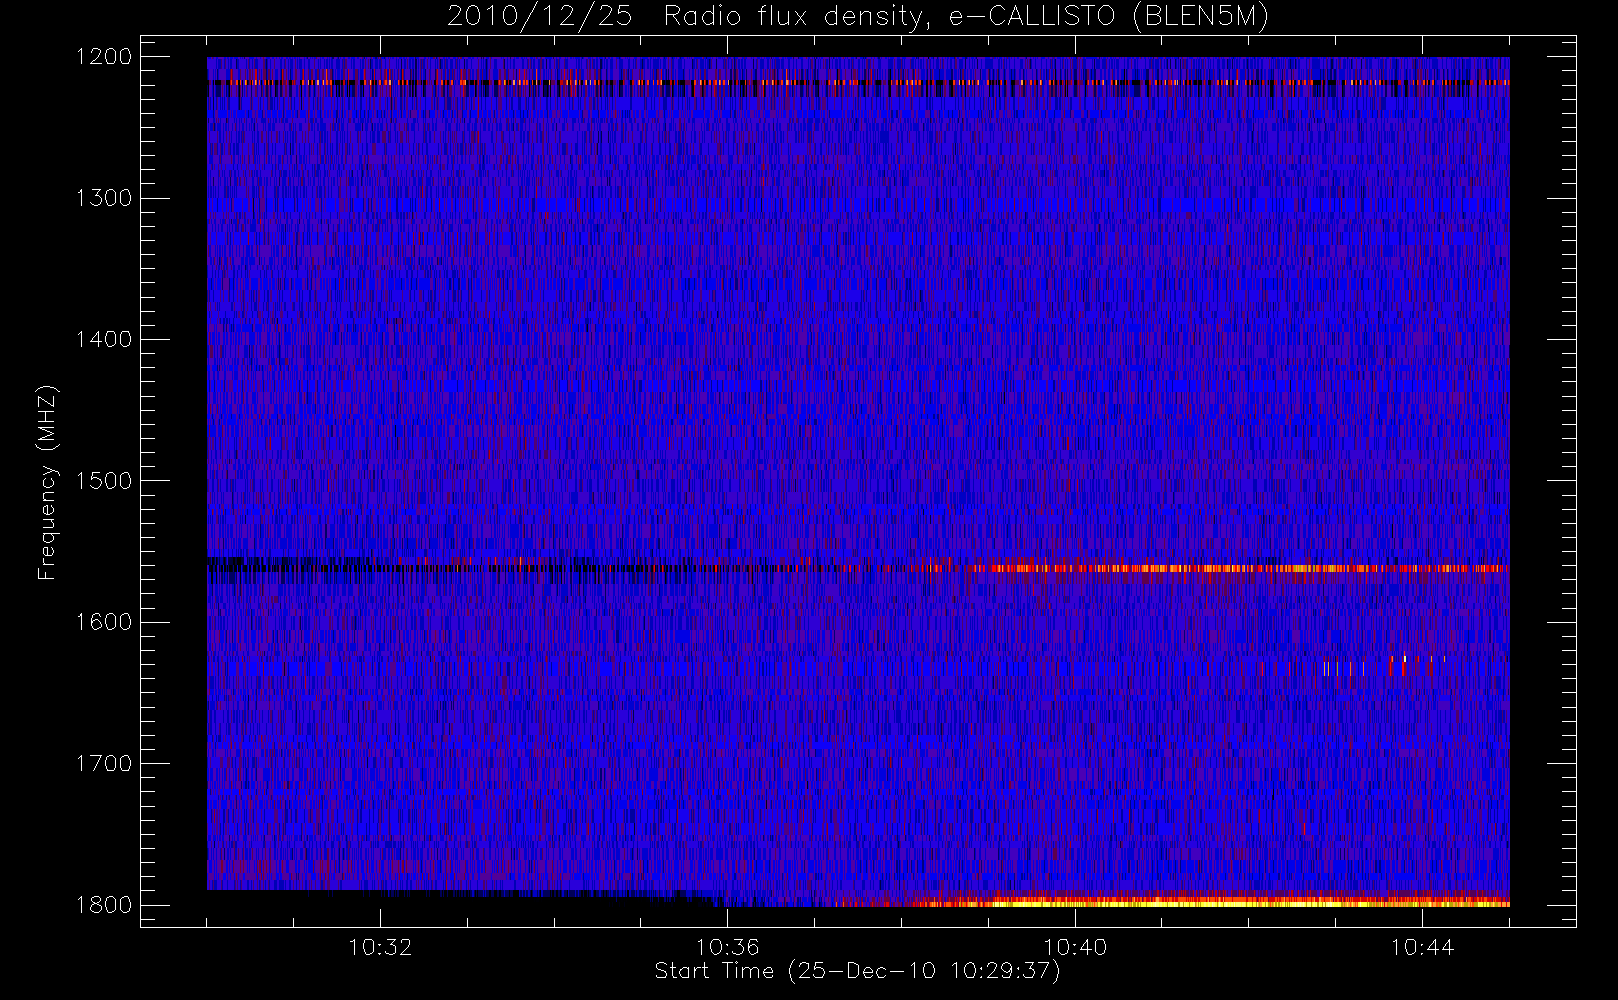Click the plot title mentioning e-CALLISTO (BLEN5M)
Screen dimensions: 1618x1000
tap(857, 17)
